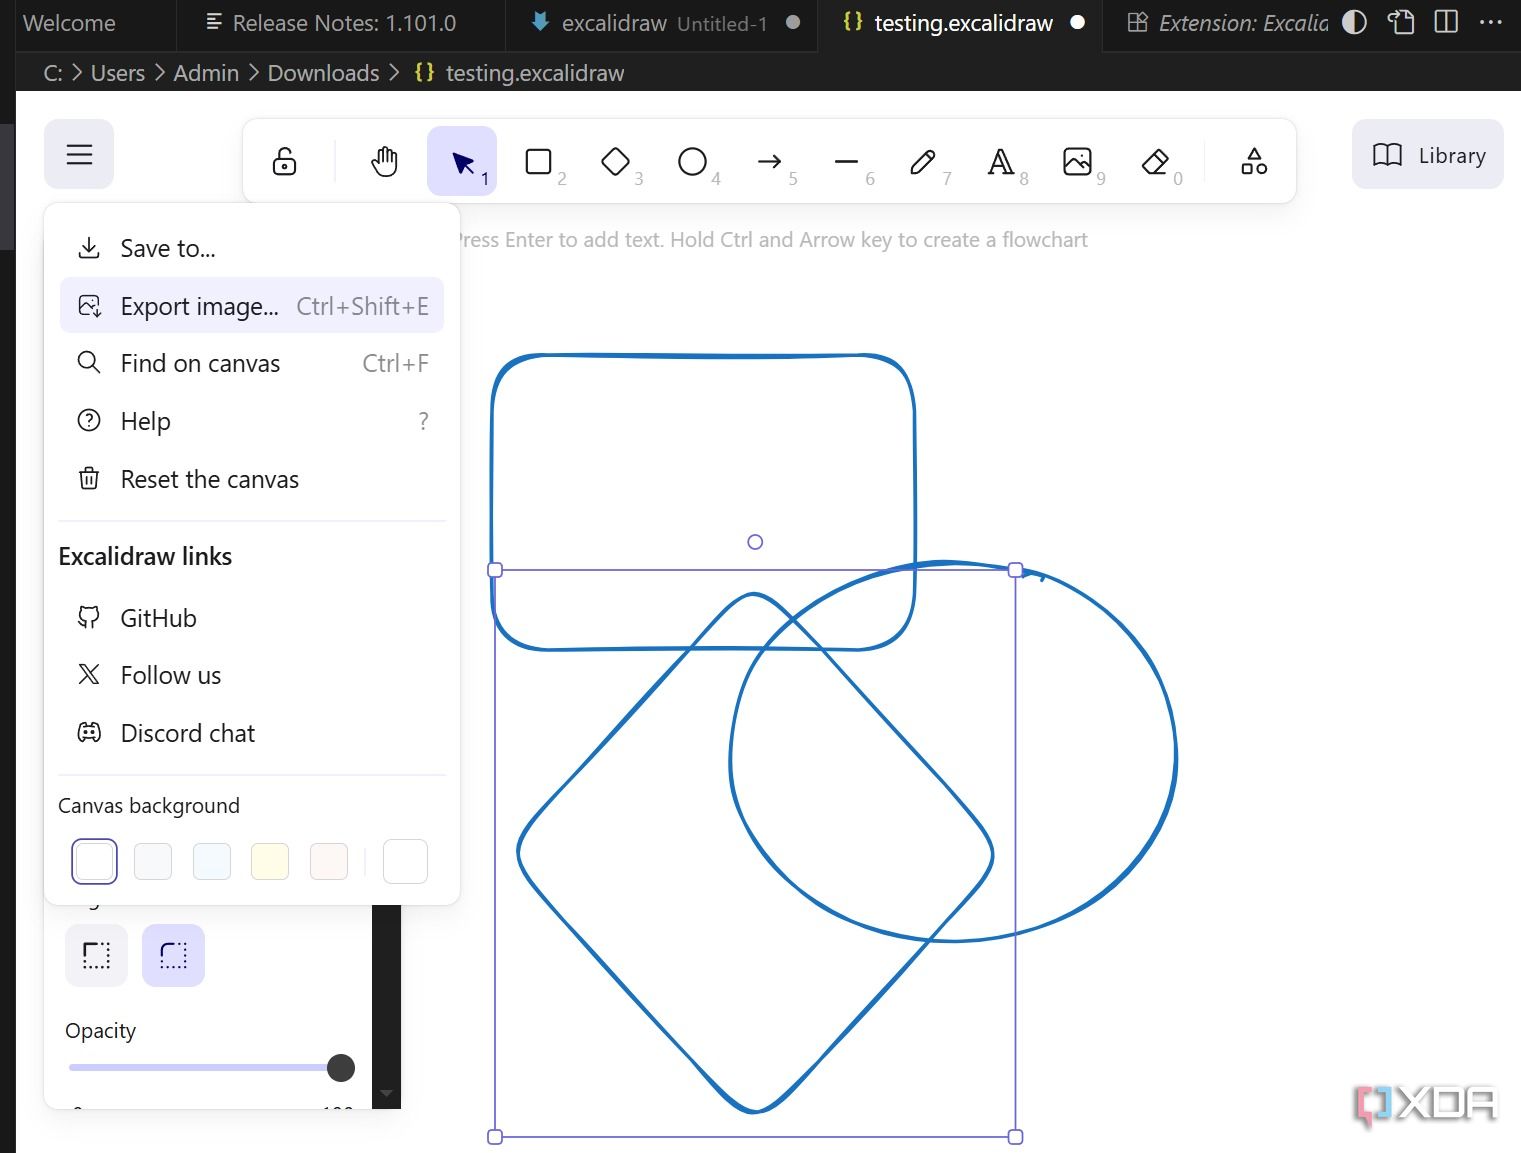The height and width of the screenshot is (1153, 1521).
Task: Open the Follow us link
Action: click(x=252, y=675)
